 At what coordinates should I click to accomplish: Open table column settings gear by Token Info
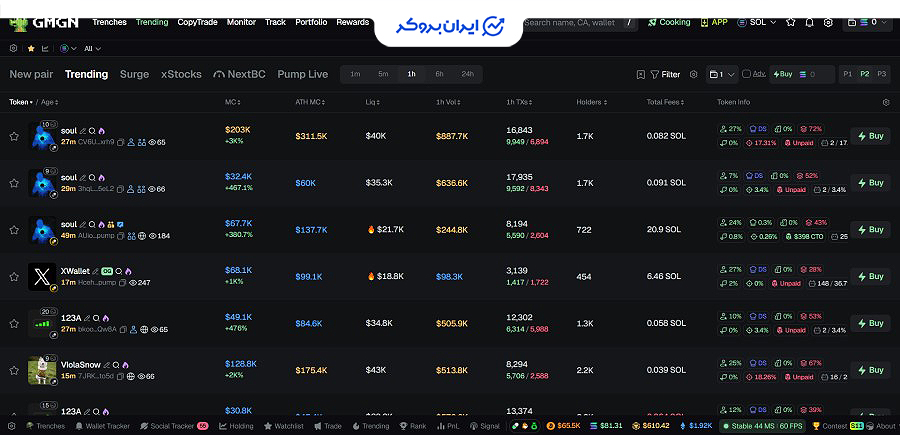[886, 102]
